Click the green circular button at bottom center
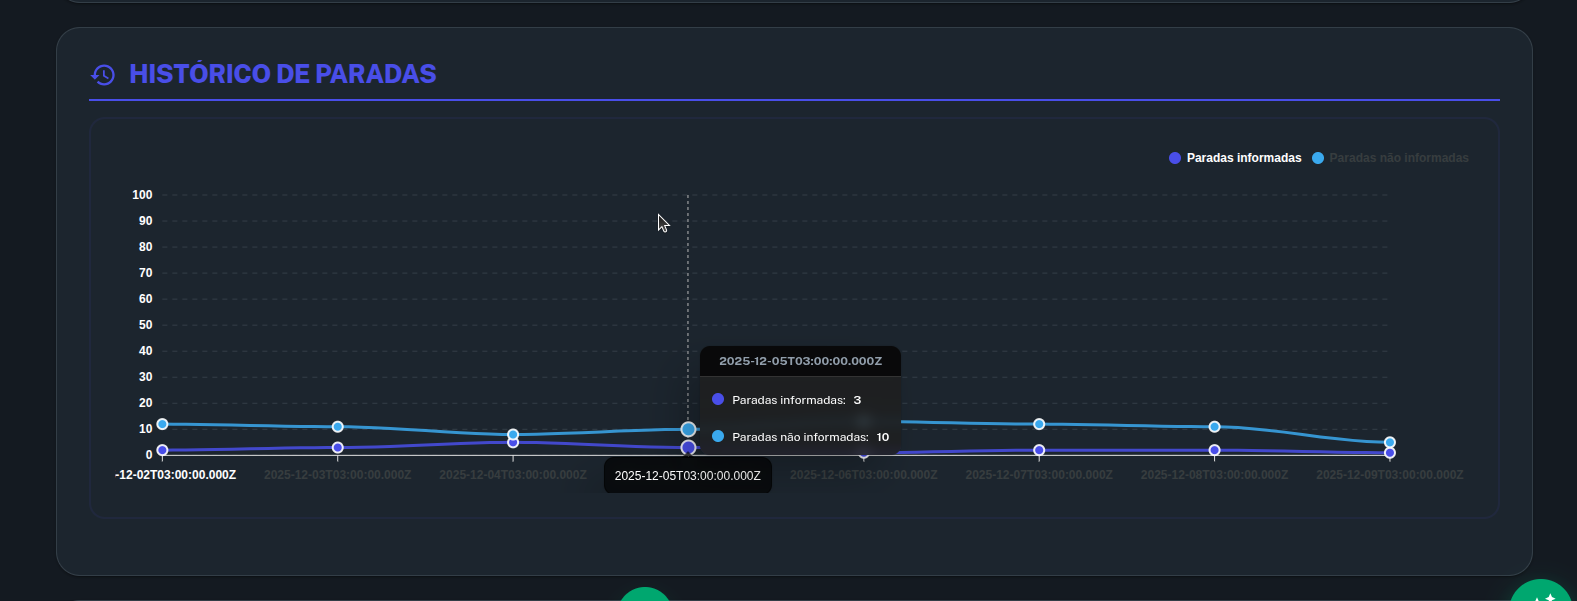Screen dimensions: 1577x601 click(x=645, y=596)
